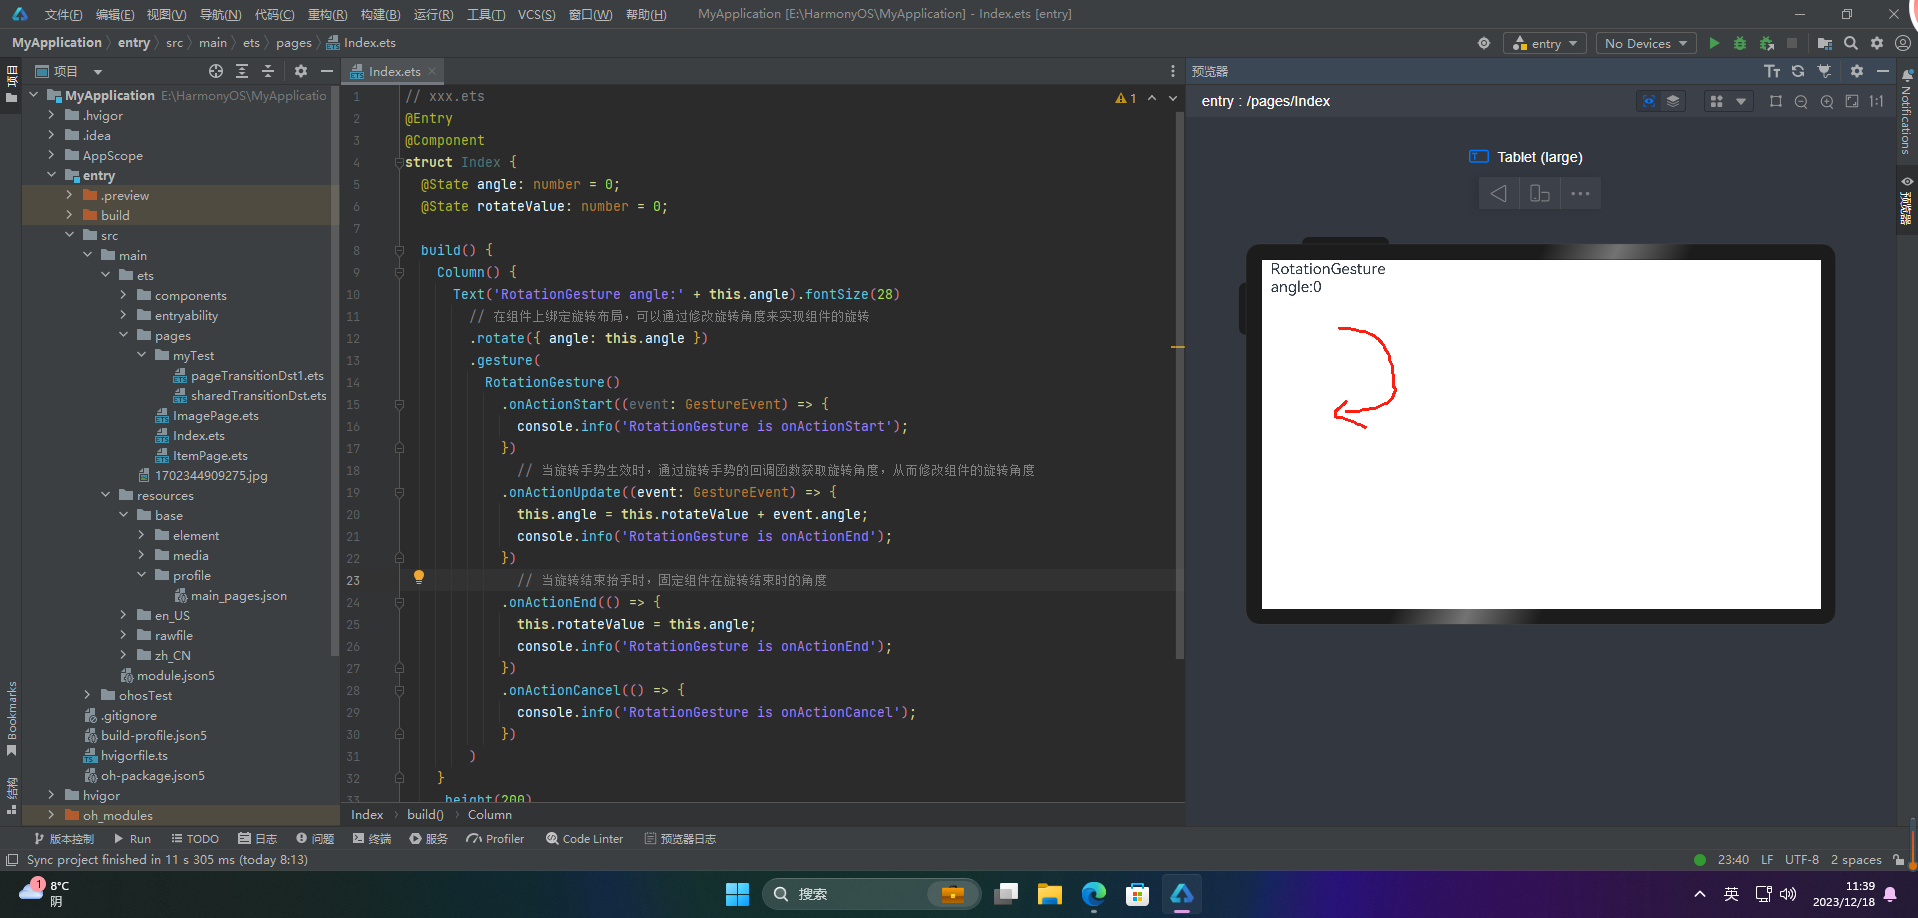Expand the AppScope folder
The image size is (1918, 918).
click(x=51, y=155)
